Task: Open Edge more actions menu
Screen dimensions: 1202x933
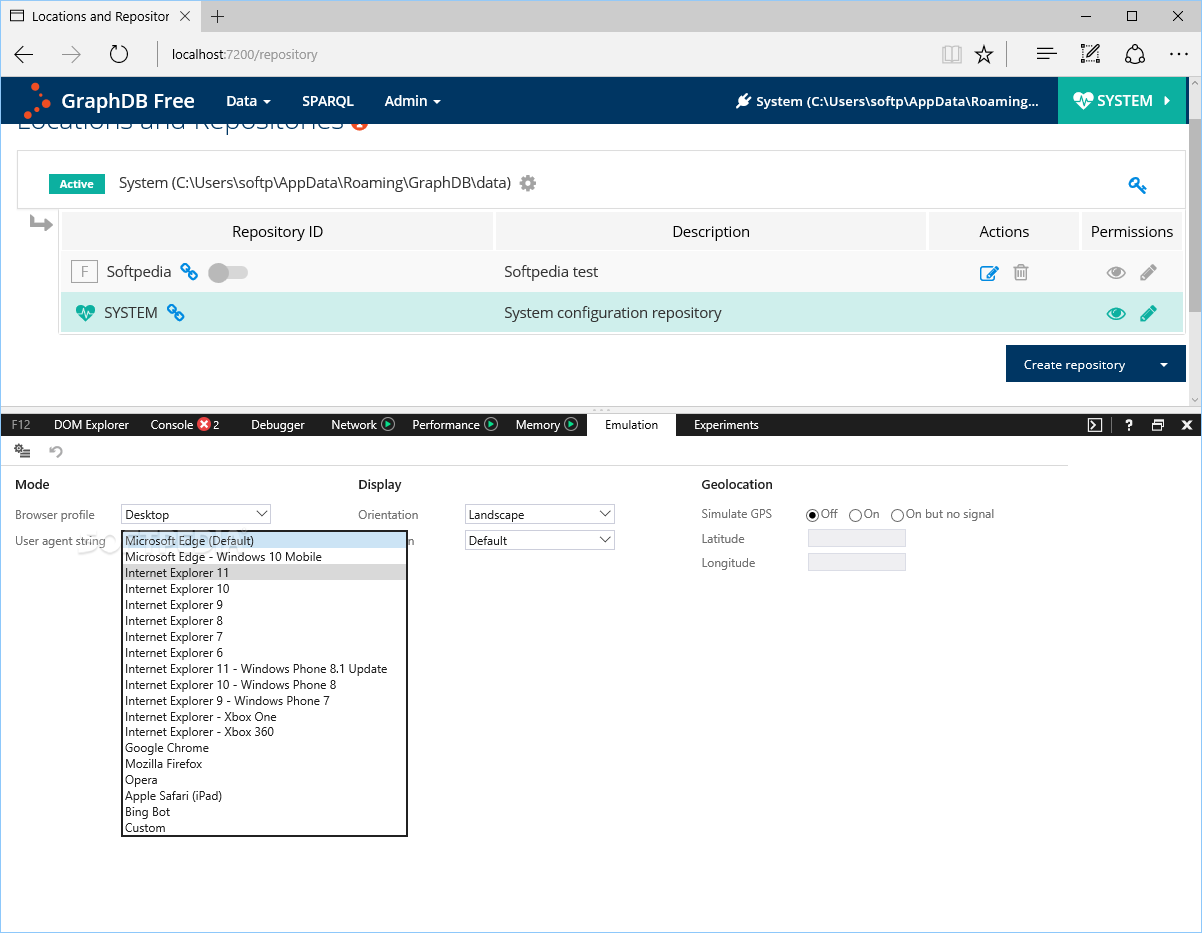Action: 1178,54
